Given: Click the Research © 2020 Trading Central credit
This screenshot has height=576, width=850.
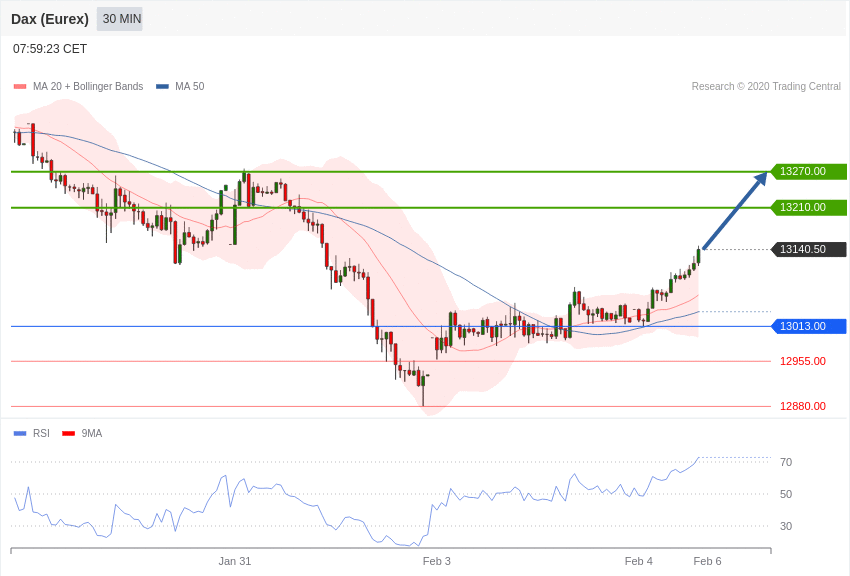Looking at the screenshot, I should 766,87.
